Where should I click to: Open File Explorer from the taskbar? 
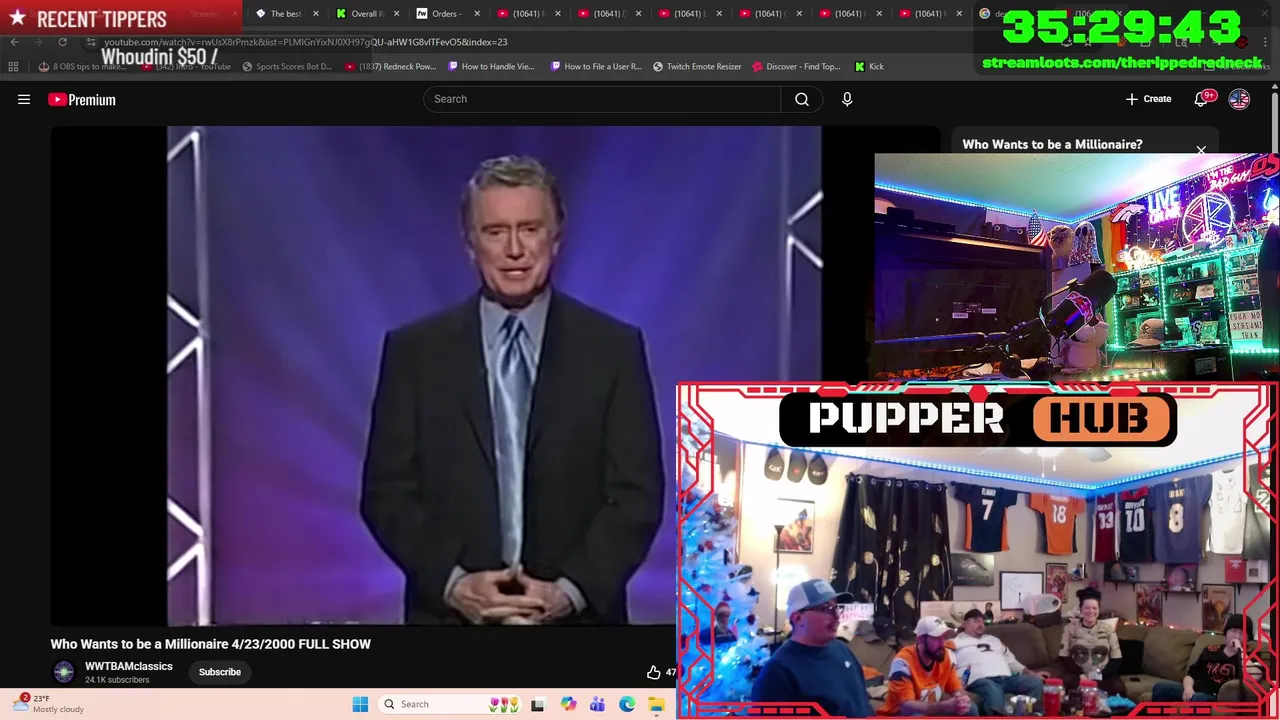click(656, 704)
